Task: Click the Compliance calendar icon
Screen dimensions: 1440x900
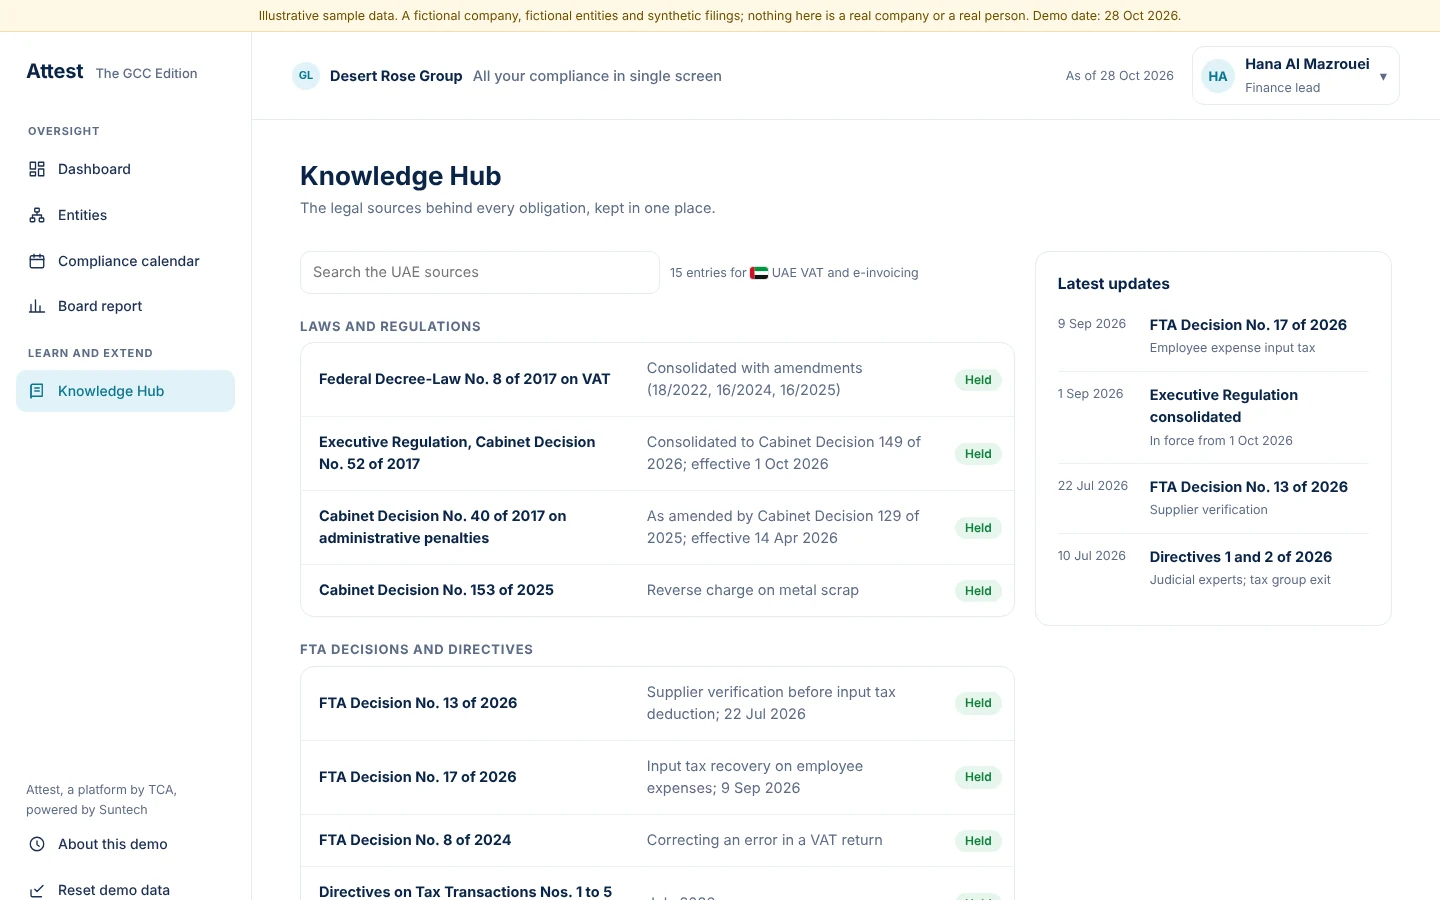Action: pos(37,261)
